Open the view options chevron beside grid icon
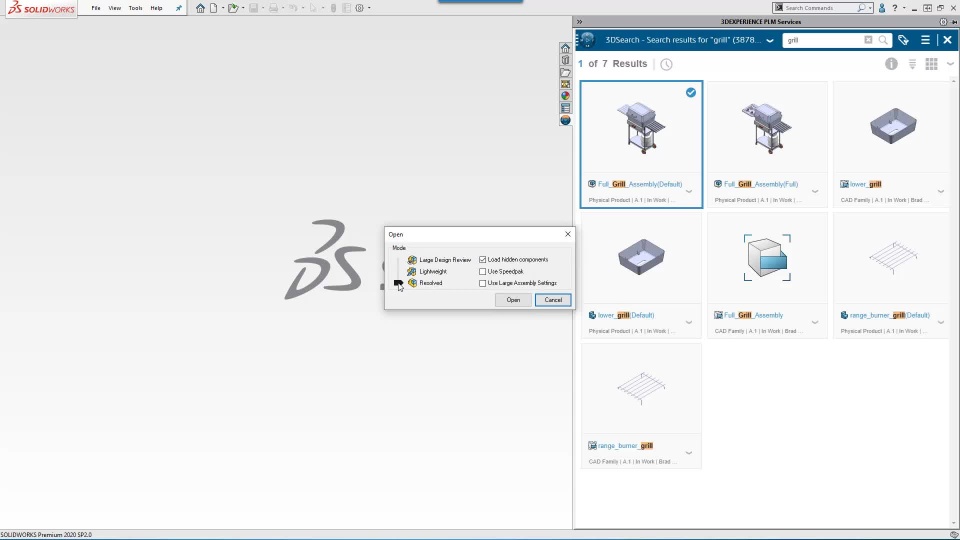960x540 pixels. point(950,64)
